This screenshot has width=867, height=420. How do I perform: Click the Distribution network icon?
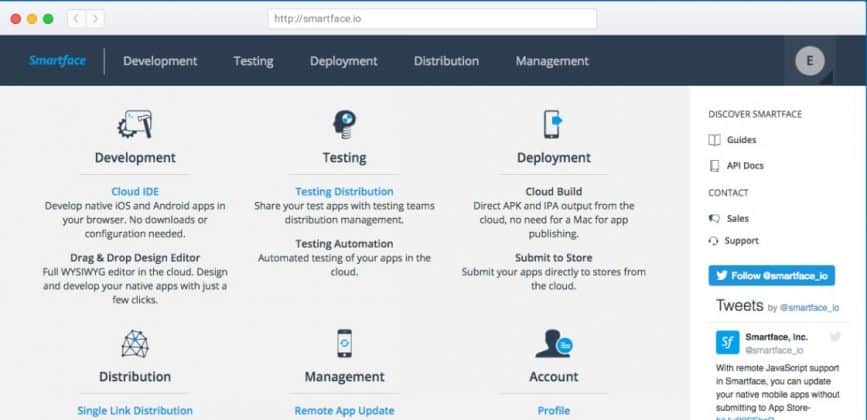[x=135, y=344]
